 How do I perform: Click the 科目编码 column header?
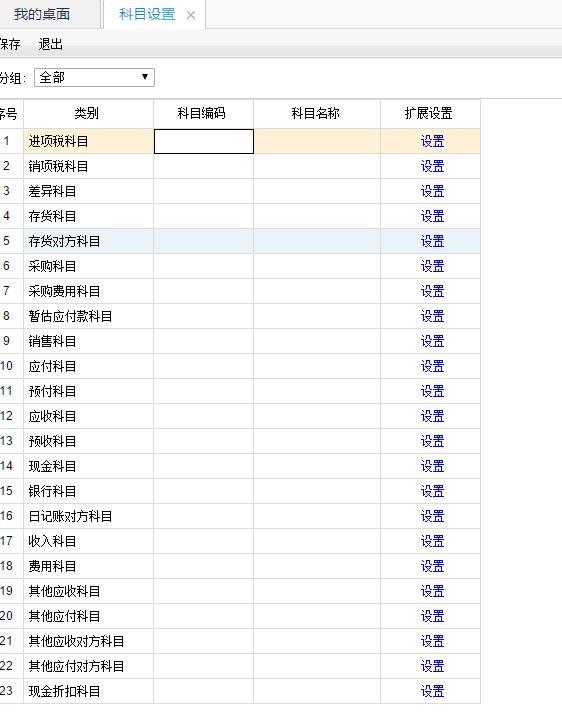(203, 114)
